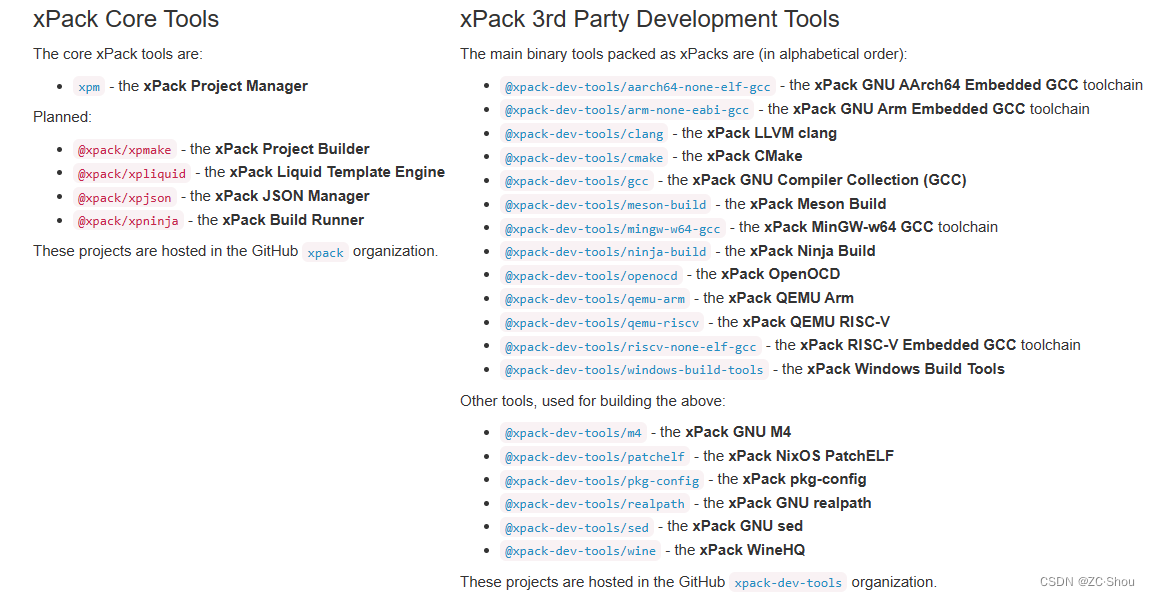This screenshot has height=596, width=1150.
Task: Click the 'xPack WineHQ' text
Action: [752, 550]
